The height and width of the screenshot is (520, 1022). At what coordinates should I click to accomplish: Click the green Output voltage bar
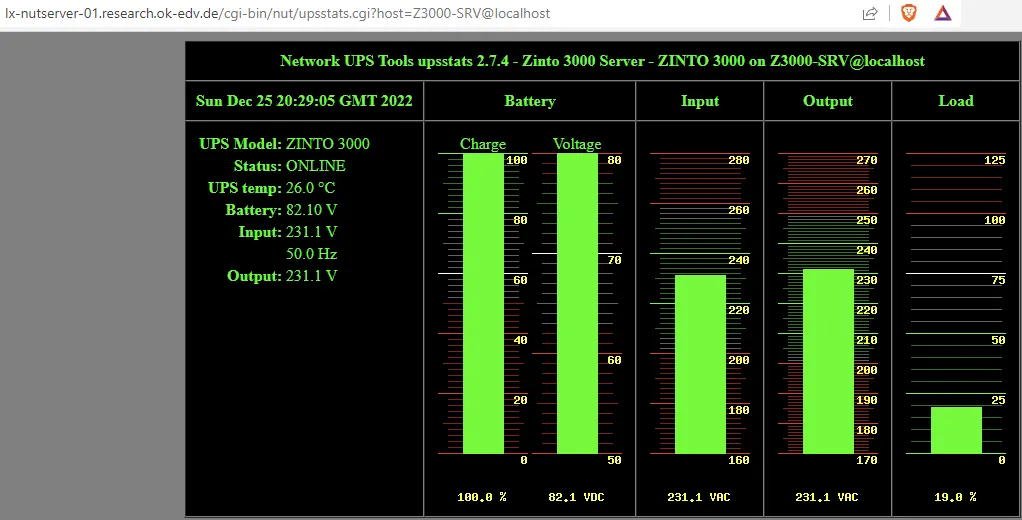[x=828, y=362]
